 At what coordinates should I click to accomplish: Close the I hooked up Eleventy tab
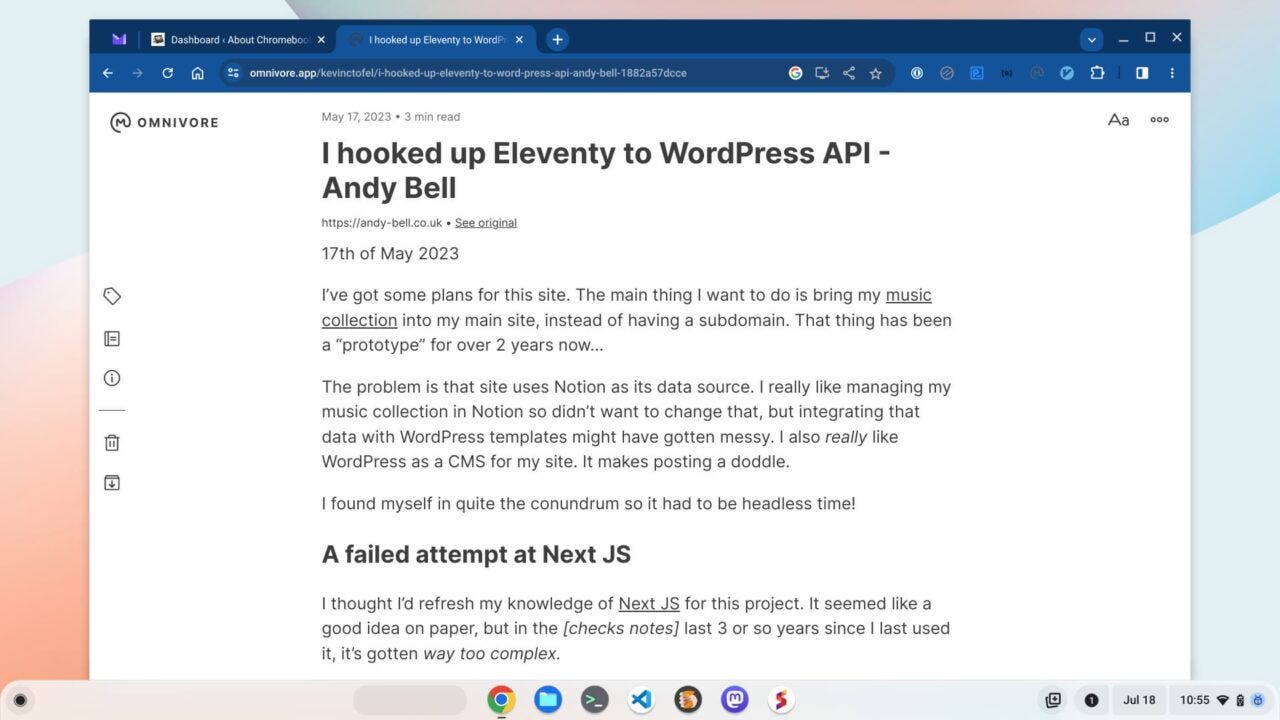(520, 40)
